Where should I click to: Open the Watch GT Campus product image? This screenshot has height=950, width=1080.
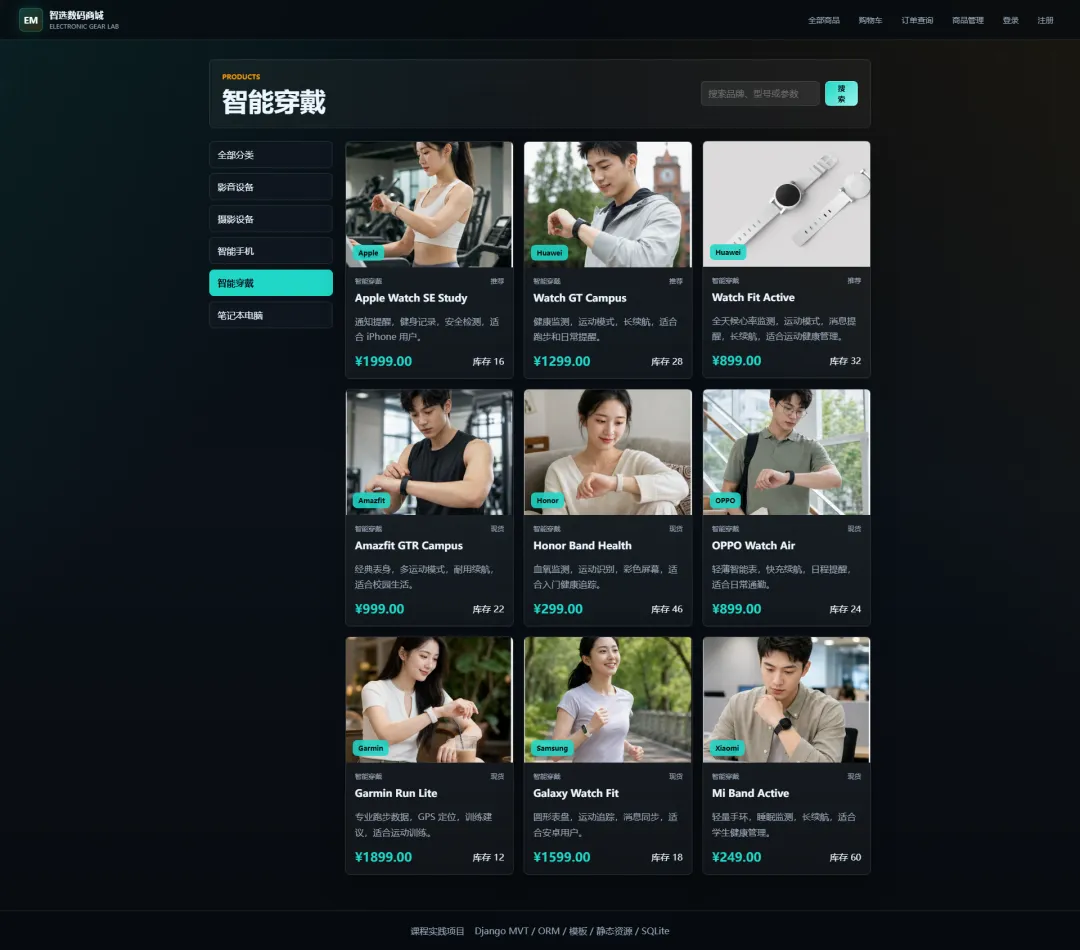pos(608,205)
